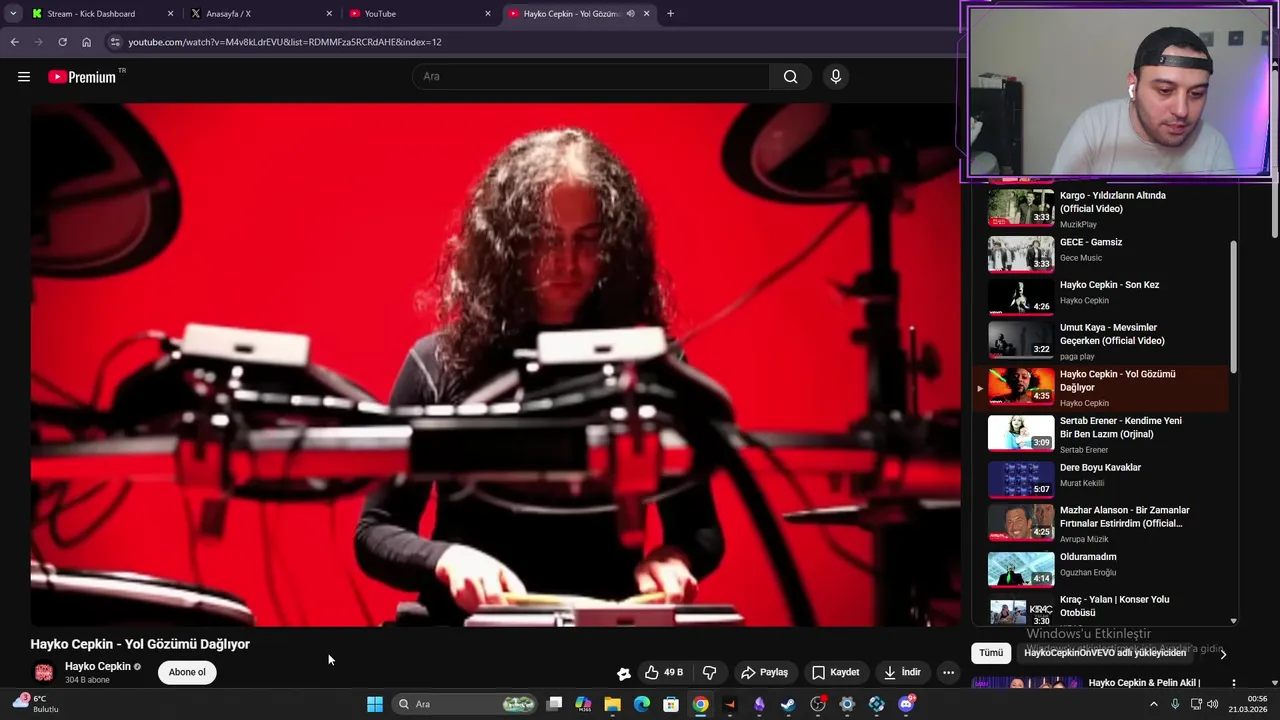Click the search magnifier button
This screenshot has height=720, width=1280.
790,77
